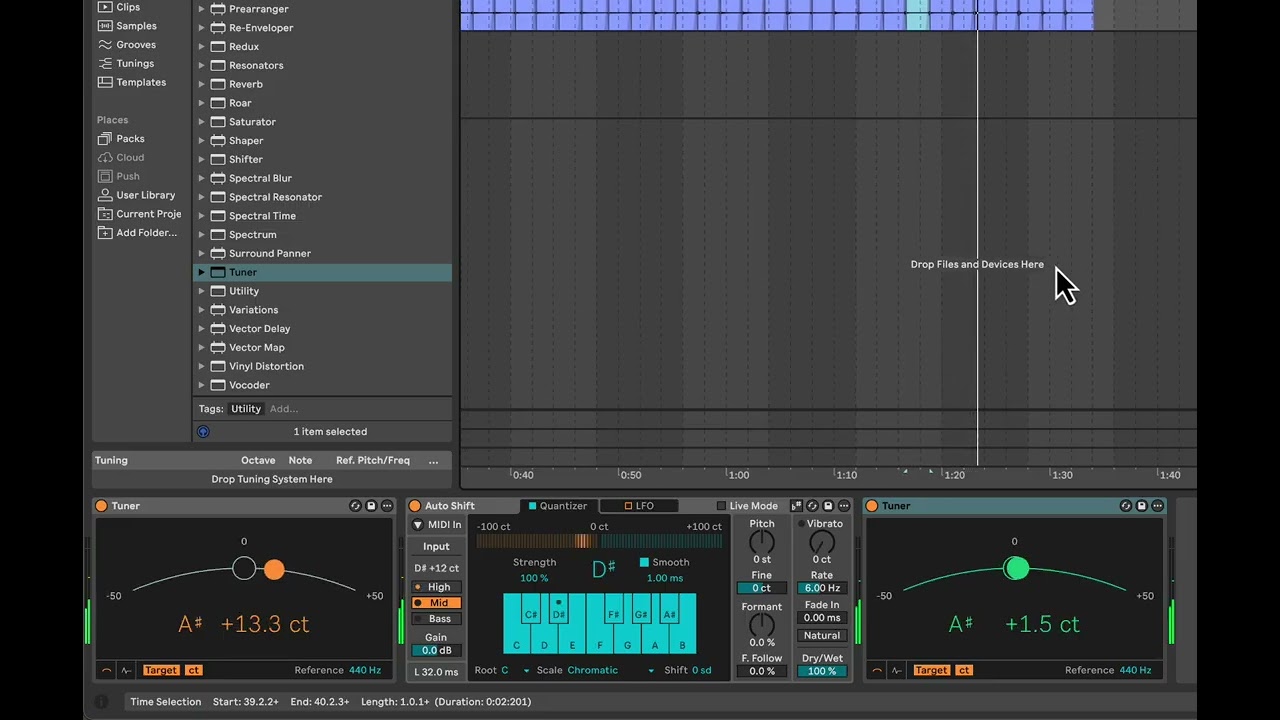1280x720 pixels.
Task: Open the Cloud place
Action: pyautogui.click(x=121, y=158)
